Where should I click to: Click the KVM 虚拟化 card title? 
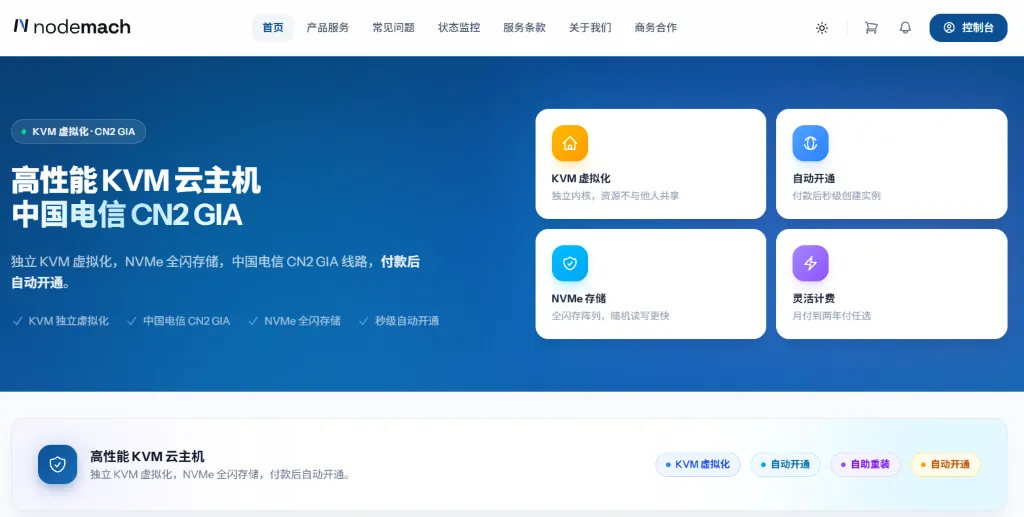coord(581,178)
